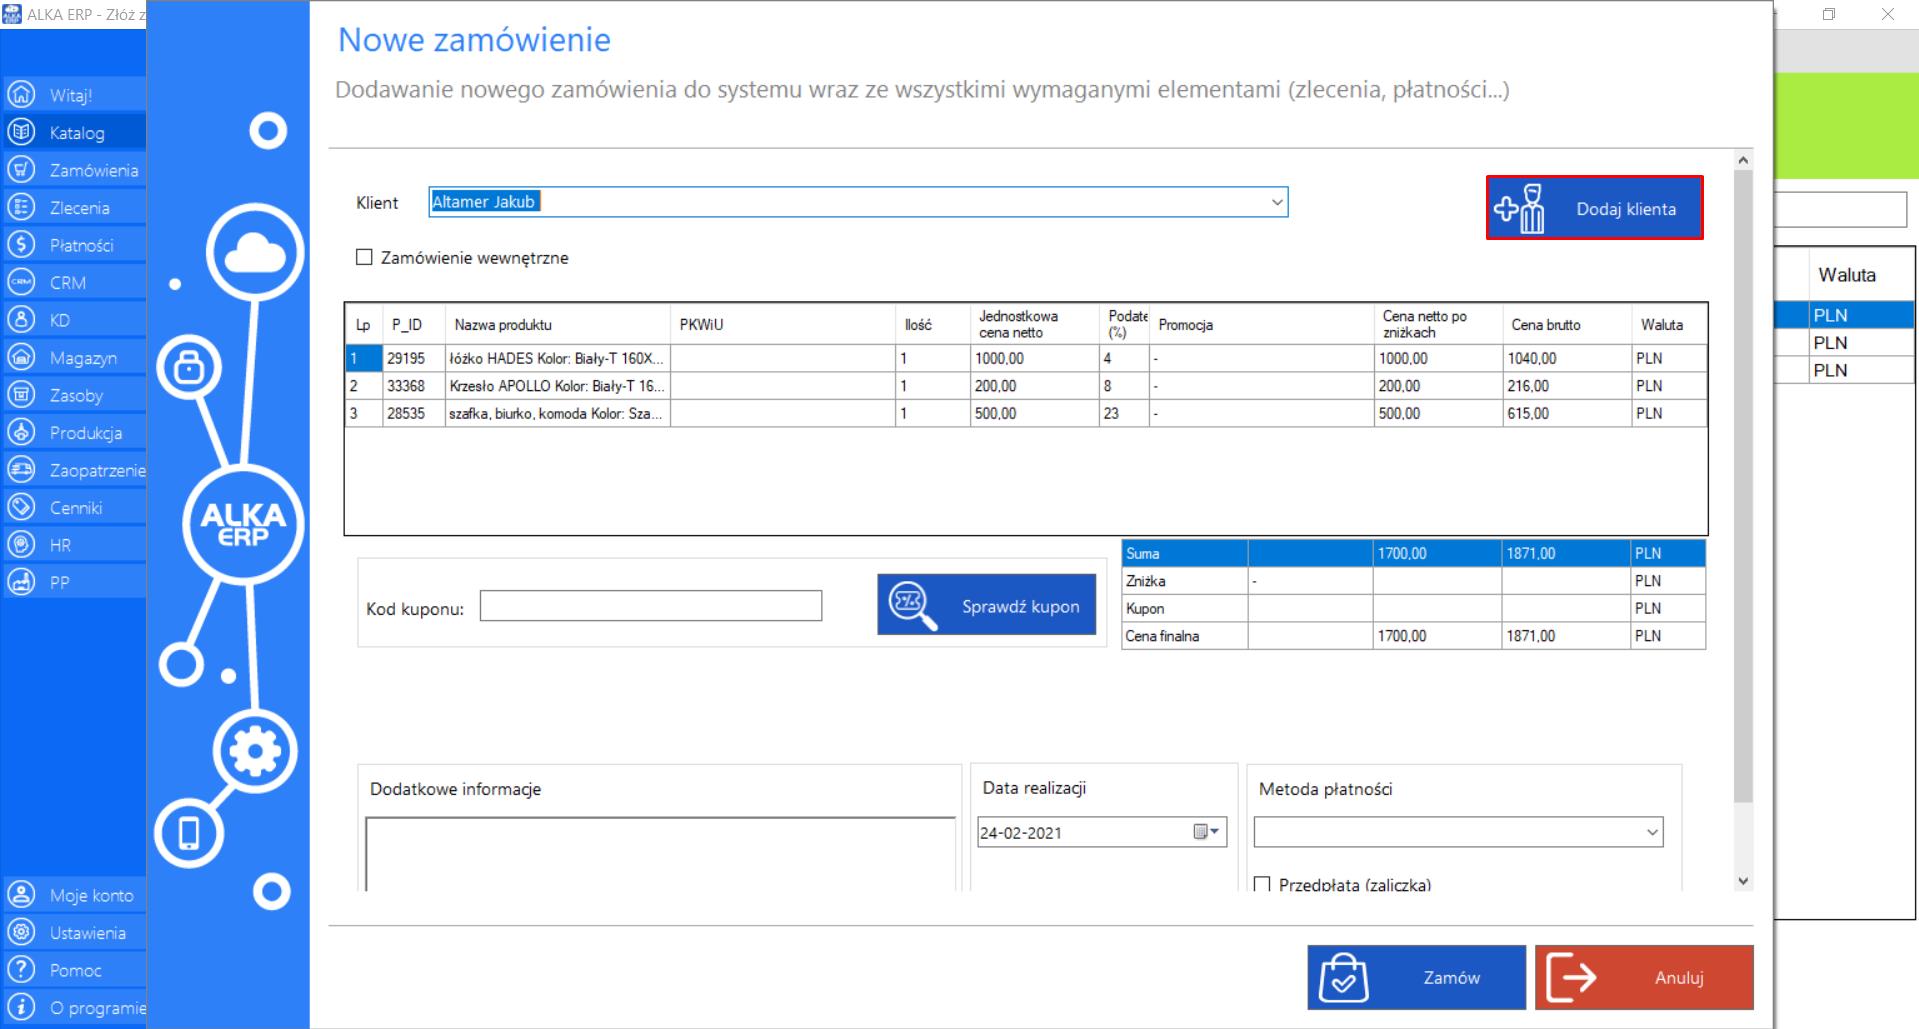Click the Cena brutto column header
Image resolution: width=1919 pixels, height=1029 pixels.
pyautogui.click(x=1567, y=324)
